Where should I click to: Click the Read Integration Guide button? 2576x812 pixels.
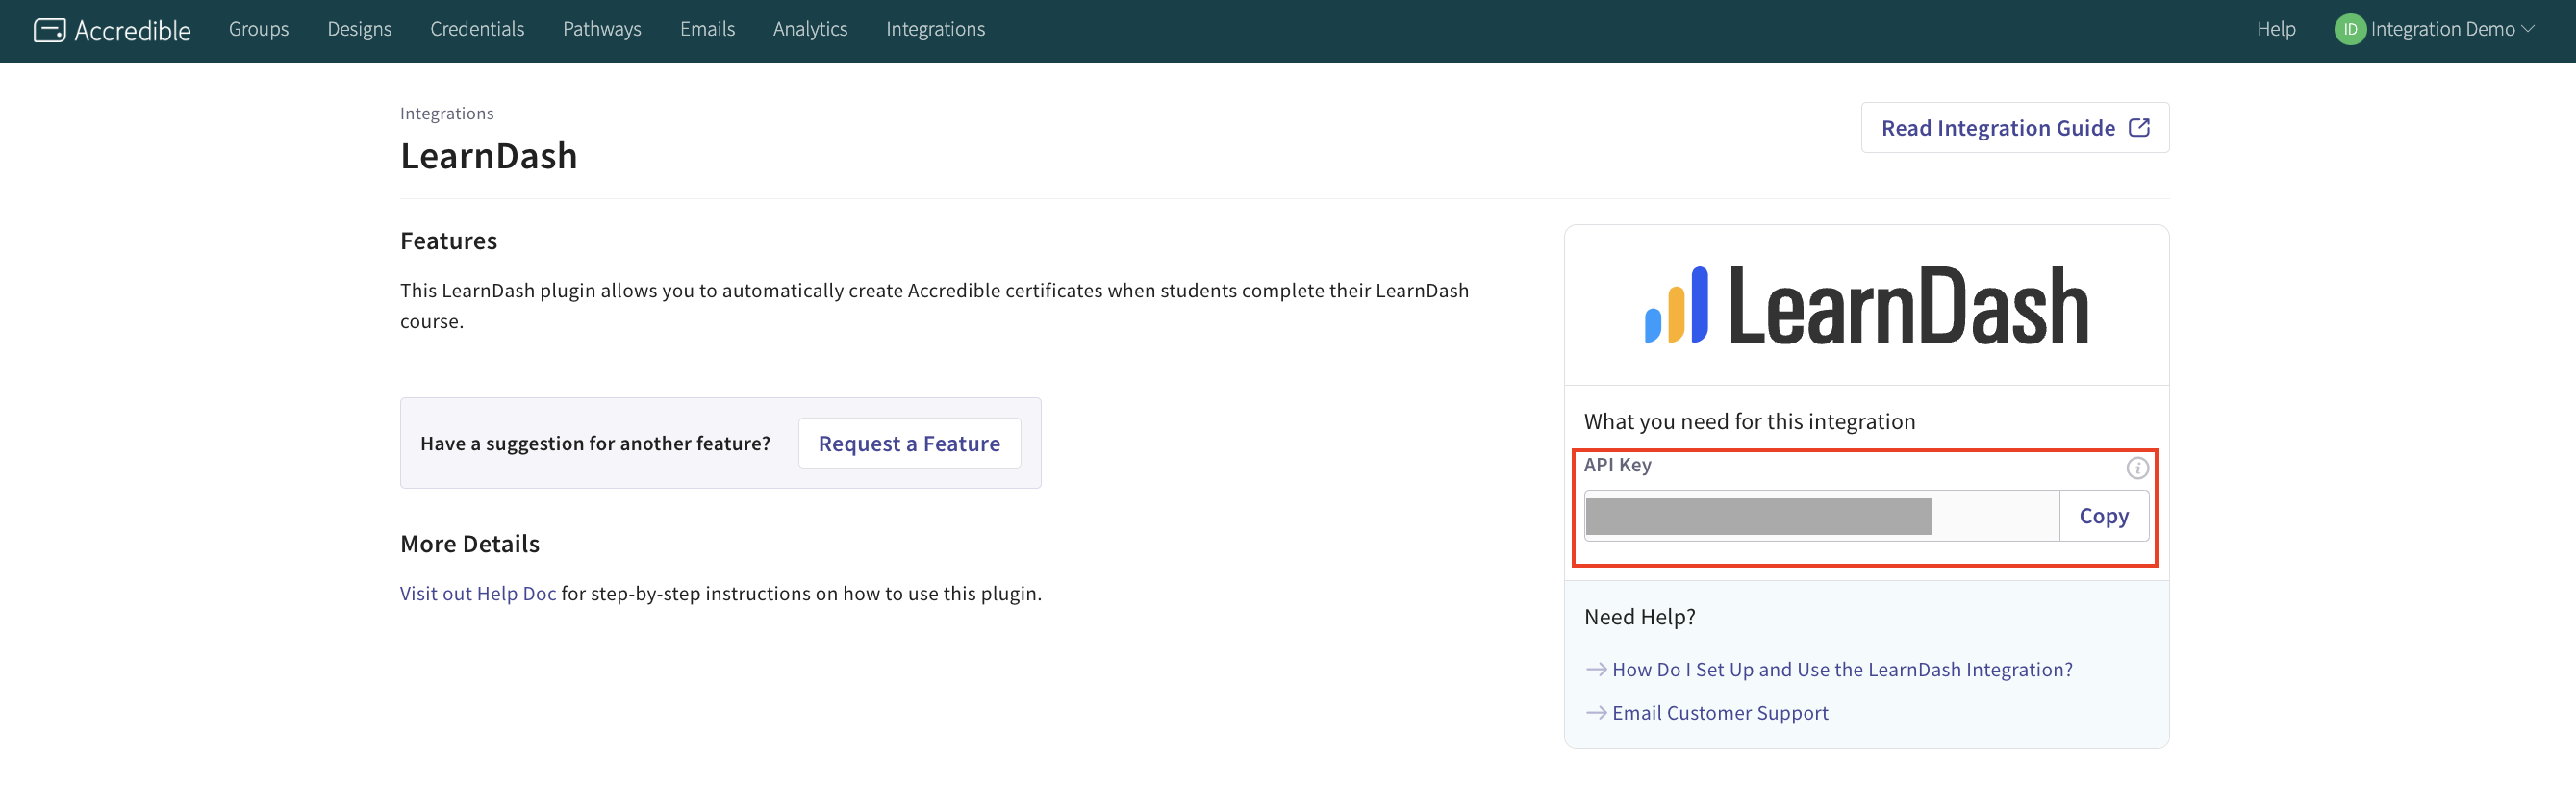click(x=2015, y=128)
